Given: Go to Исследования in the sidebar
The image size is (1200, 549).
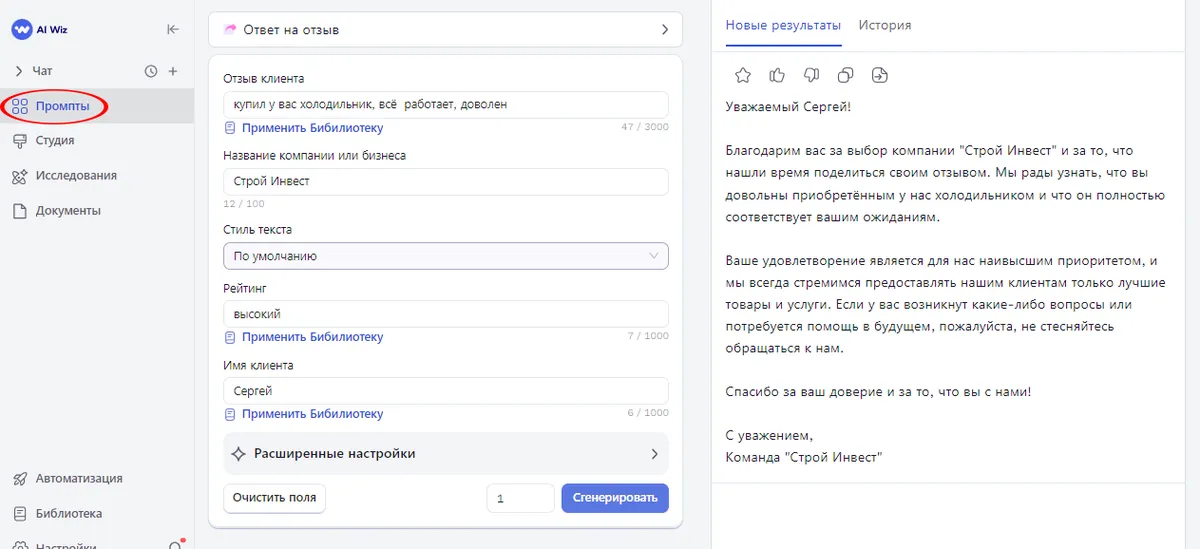Looking at the screenshot, I should pos(97,175).
